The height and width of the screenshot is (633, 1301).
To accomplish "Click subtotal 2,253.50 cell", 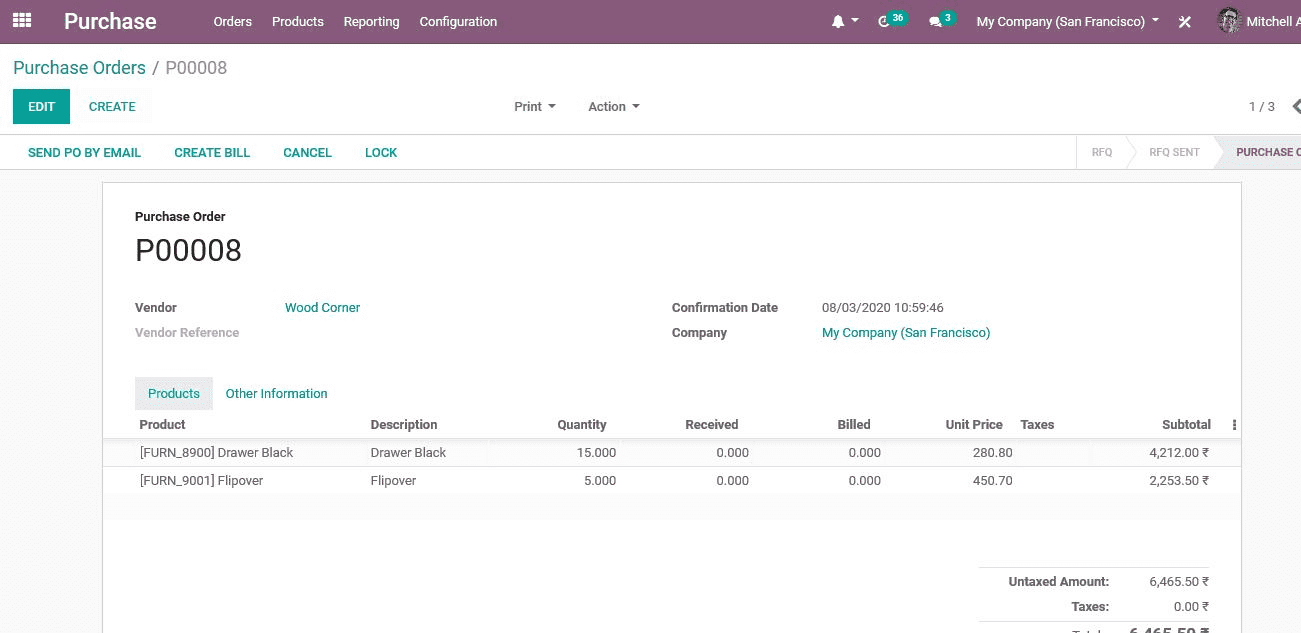I will pos(1179,481).
